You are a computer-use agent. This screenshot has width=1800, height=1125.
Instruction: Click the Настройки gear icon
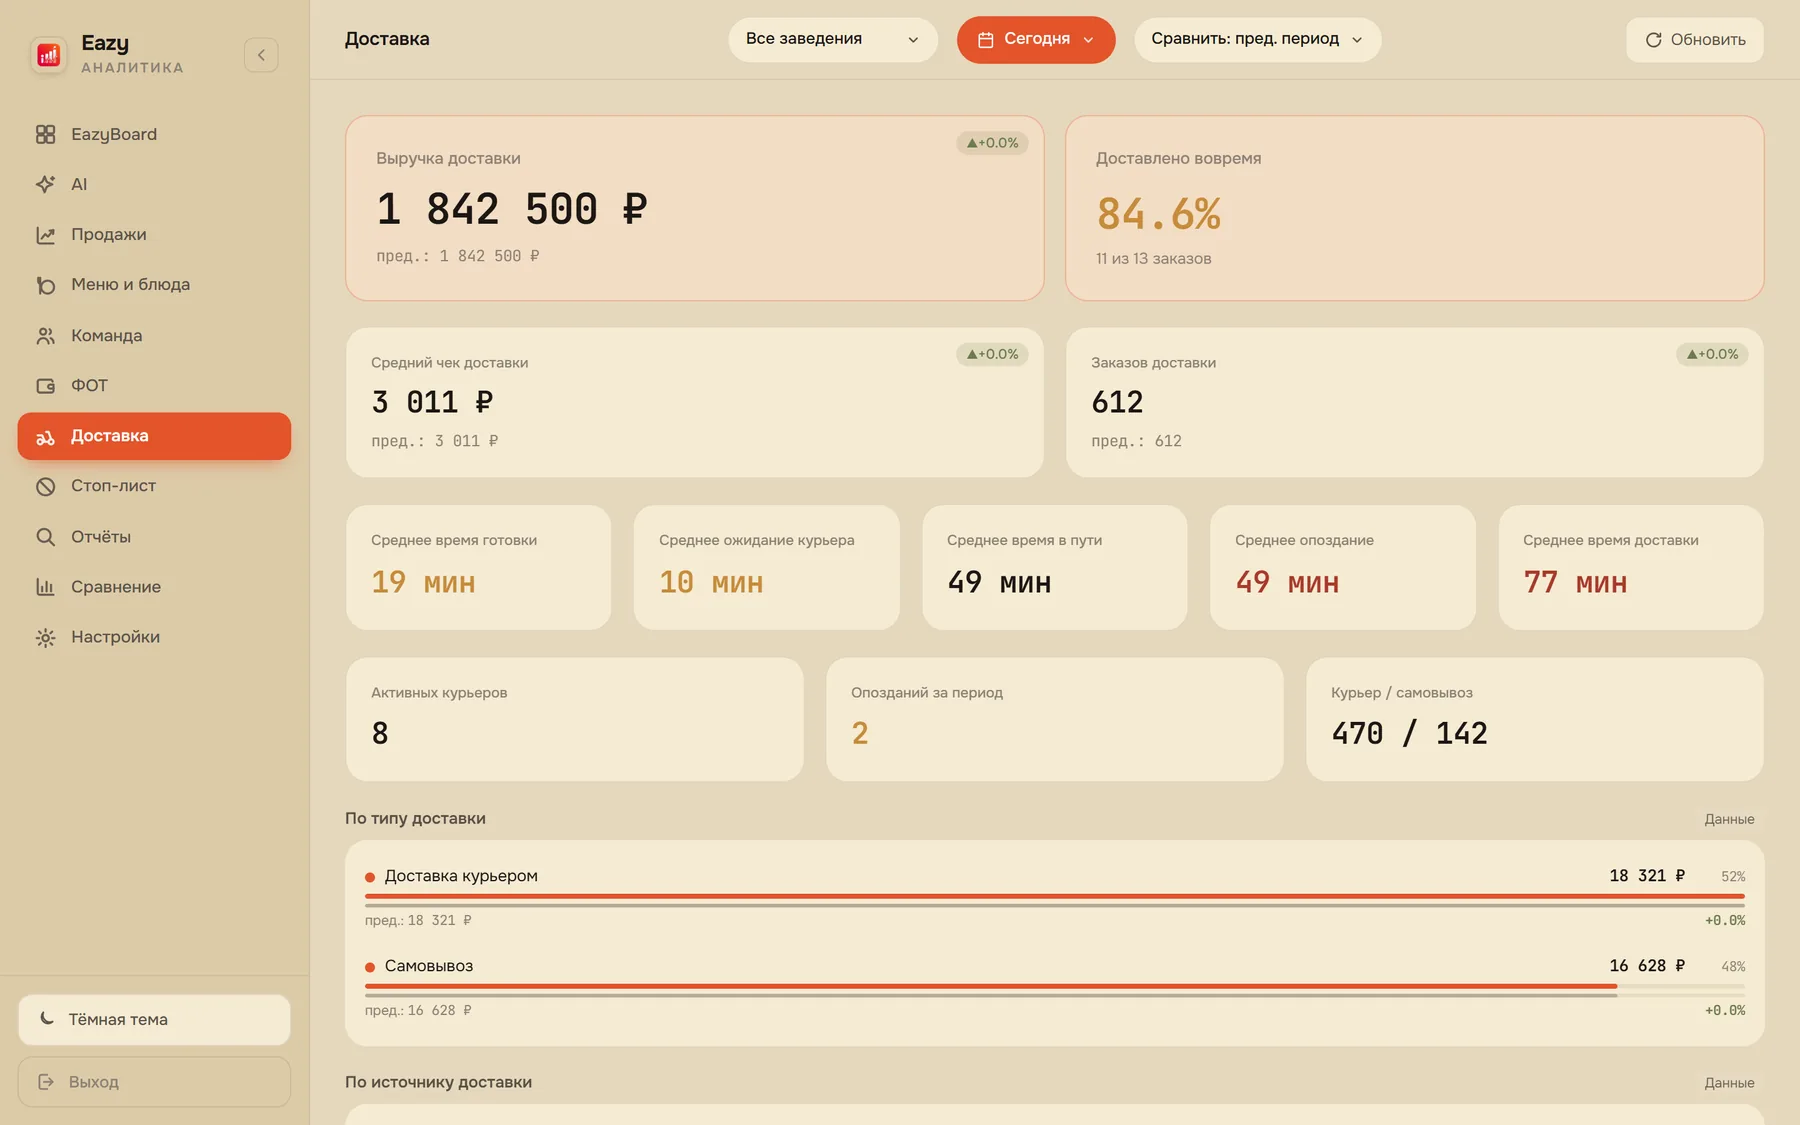45,638
